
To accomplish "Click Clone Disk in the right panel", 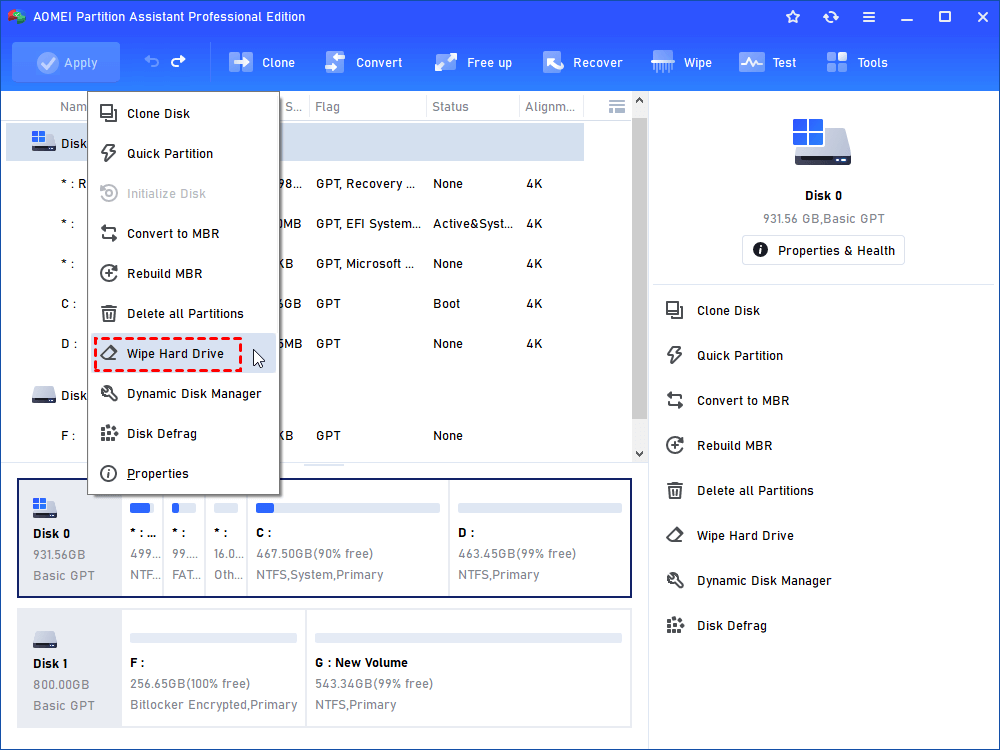I will point(728,311).
